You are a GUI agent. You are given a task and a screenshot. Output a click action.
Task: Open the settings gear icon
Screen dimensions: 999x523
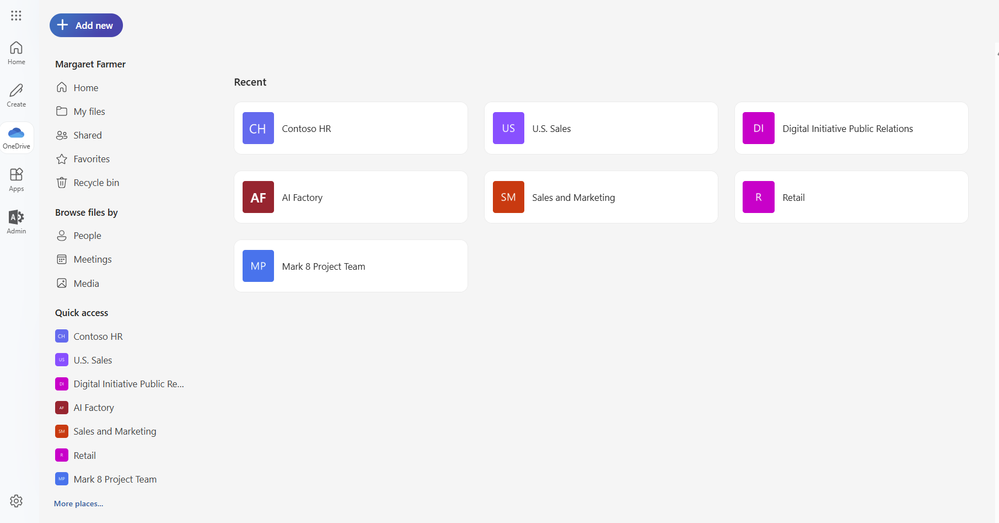tap(16, 501)
